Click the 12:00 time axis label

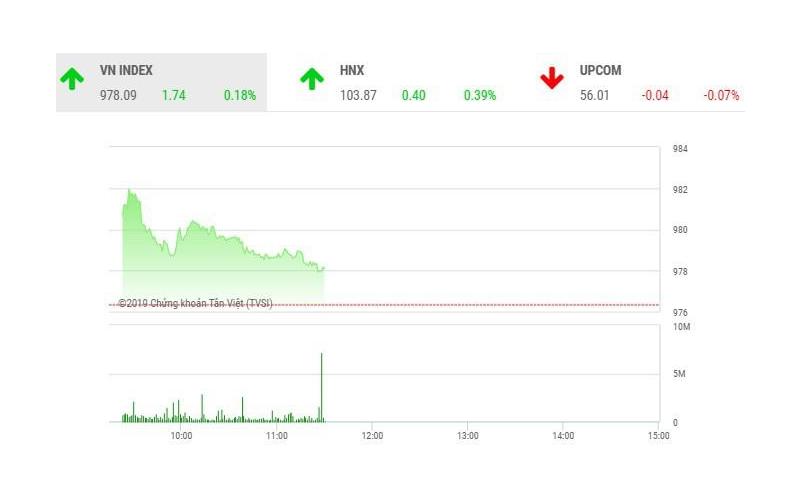pyautogui.click(x=371, y=435)
